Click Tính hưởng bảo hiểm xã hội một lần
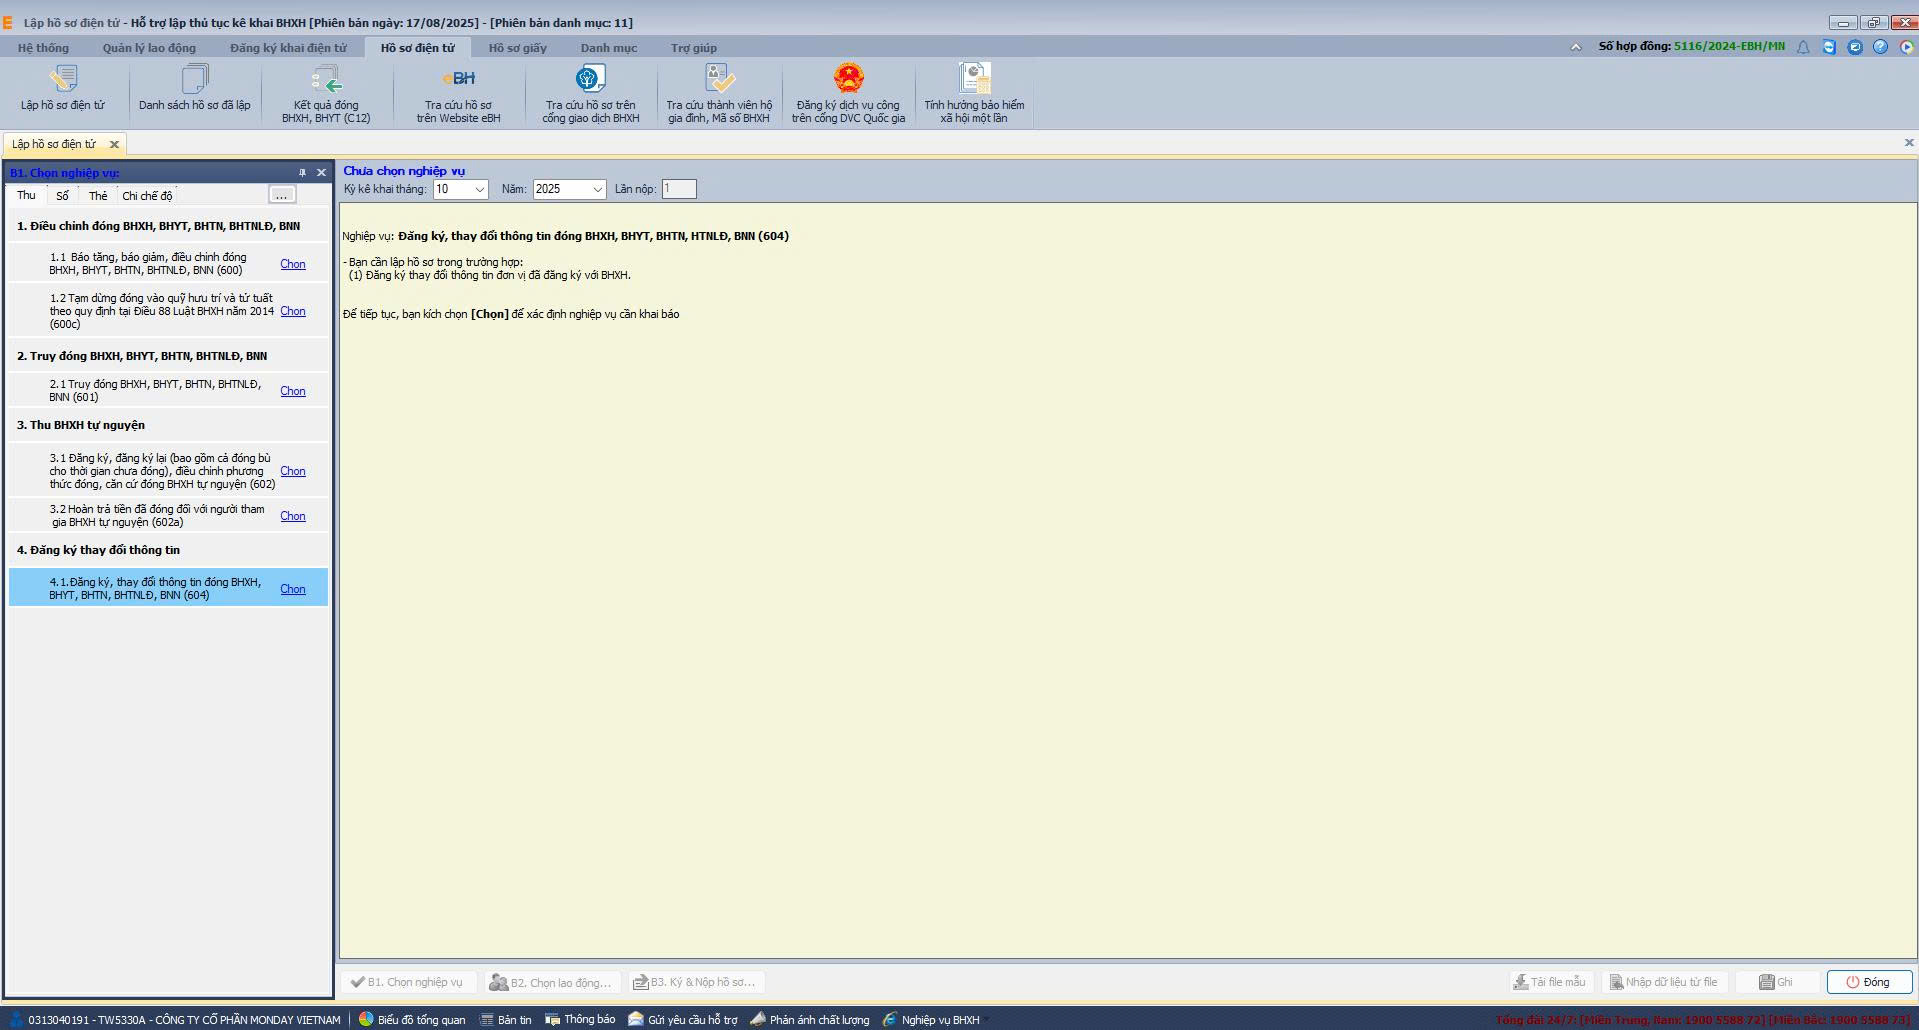 point(973,80)
